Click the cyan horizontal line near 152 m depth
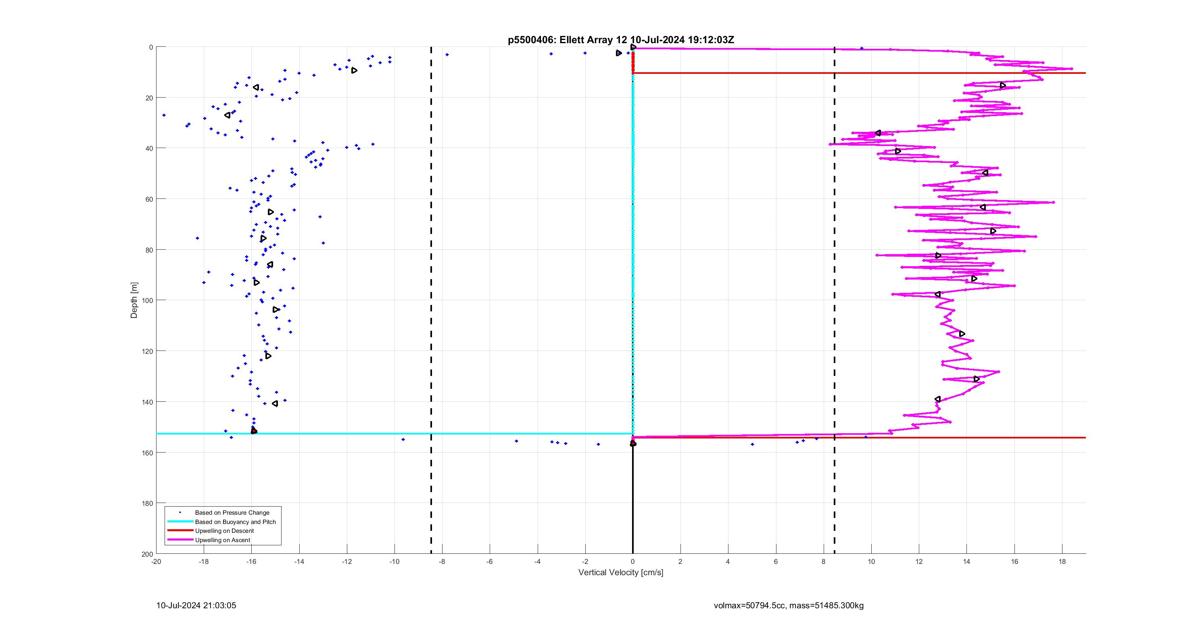 (x=395, y=433)
